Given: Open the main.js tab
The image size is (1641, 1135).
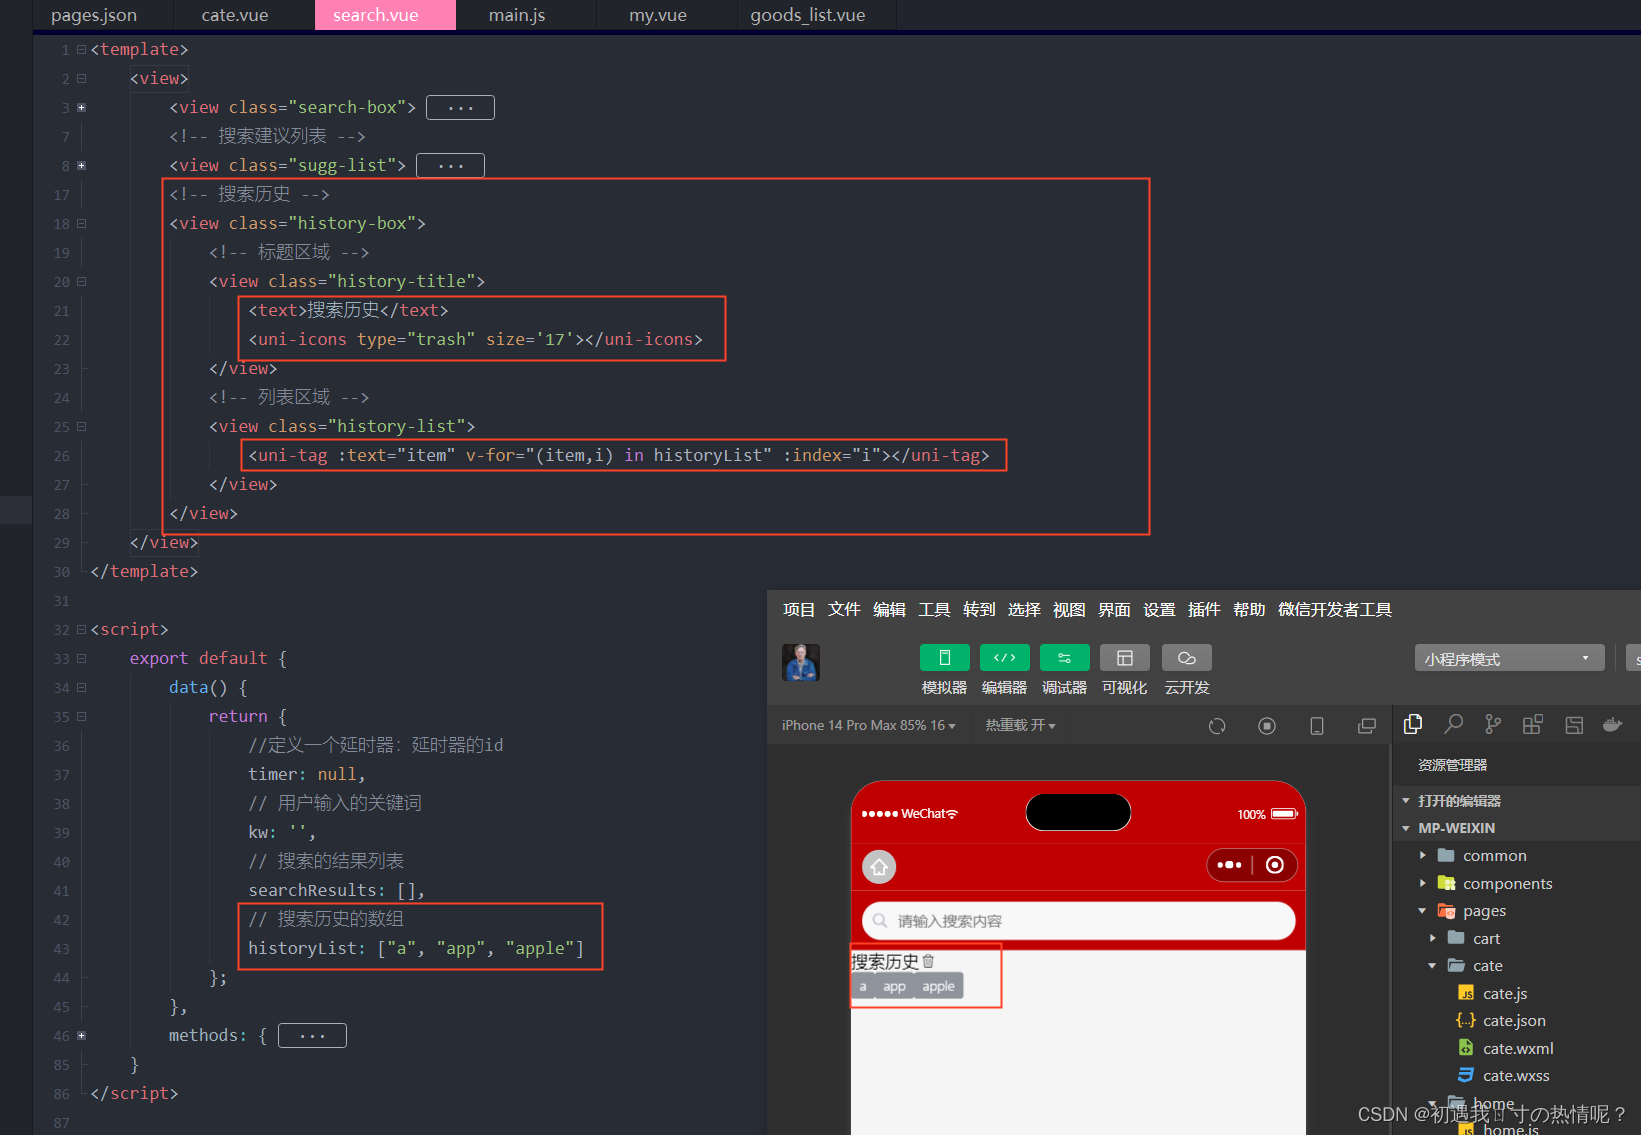Looking at the screenshot, I should [x=517, y=15].
